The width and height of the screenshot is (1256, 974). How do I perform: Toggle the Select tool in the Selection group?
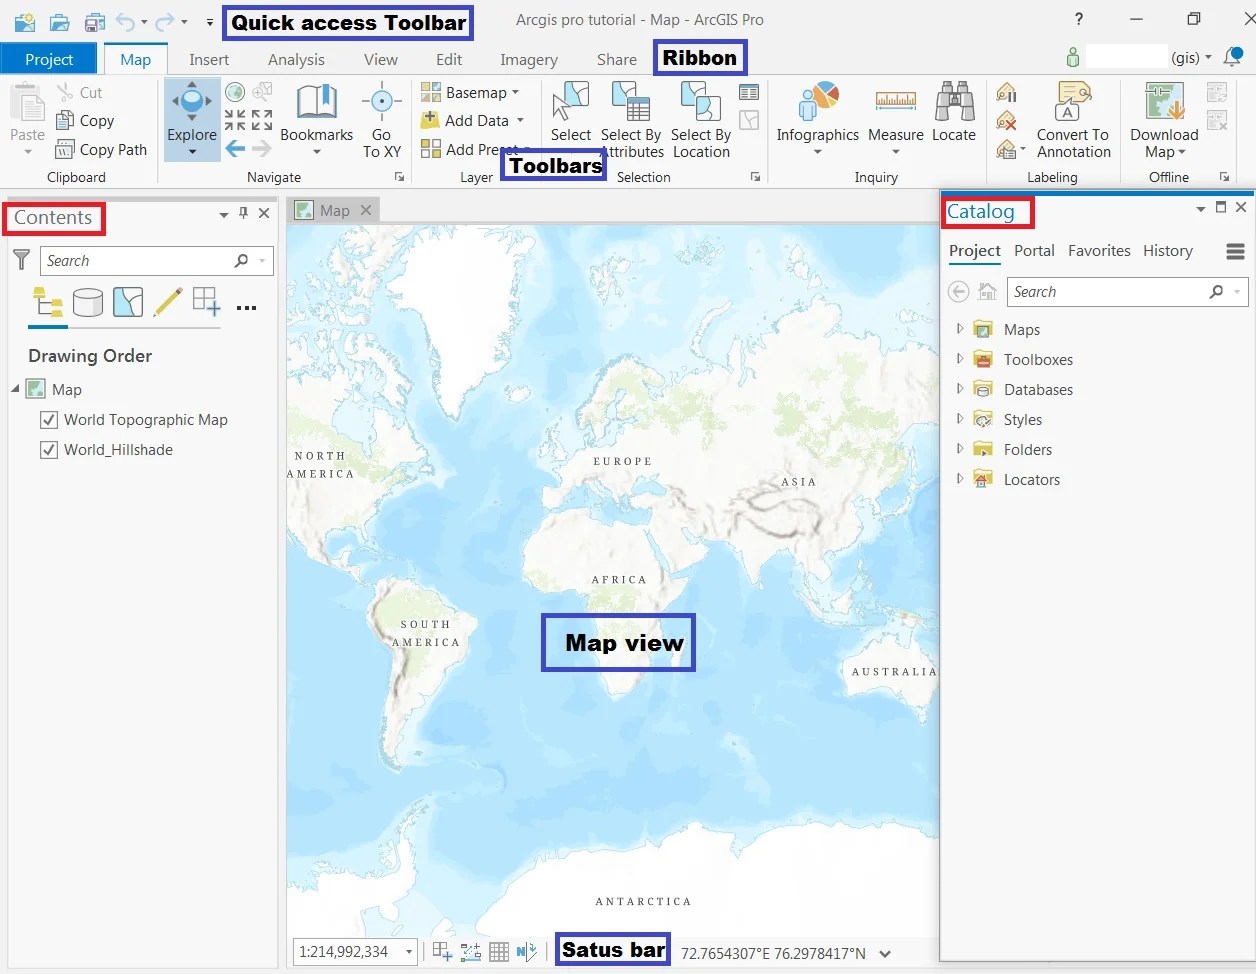(x=571, y=110)
